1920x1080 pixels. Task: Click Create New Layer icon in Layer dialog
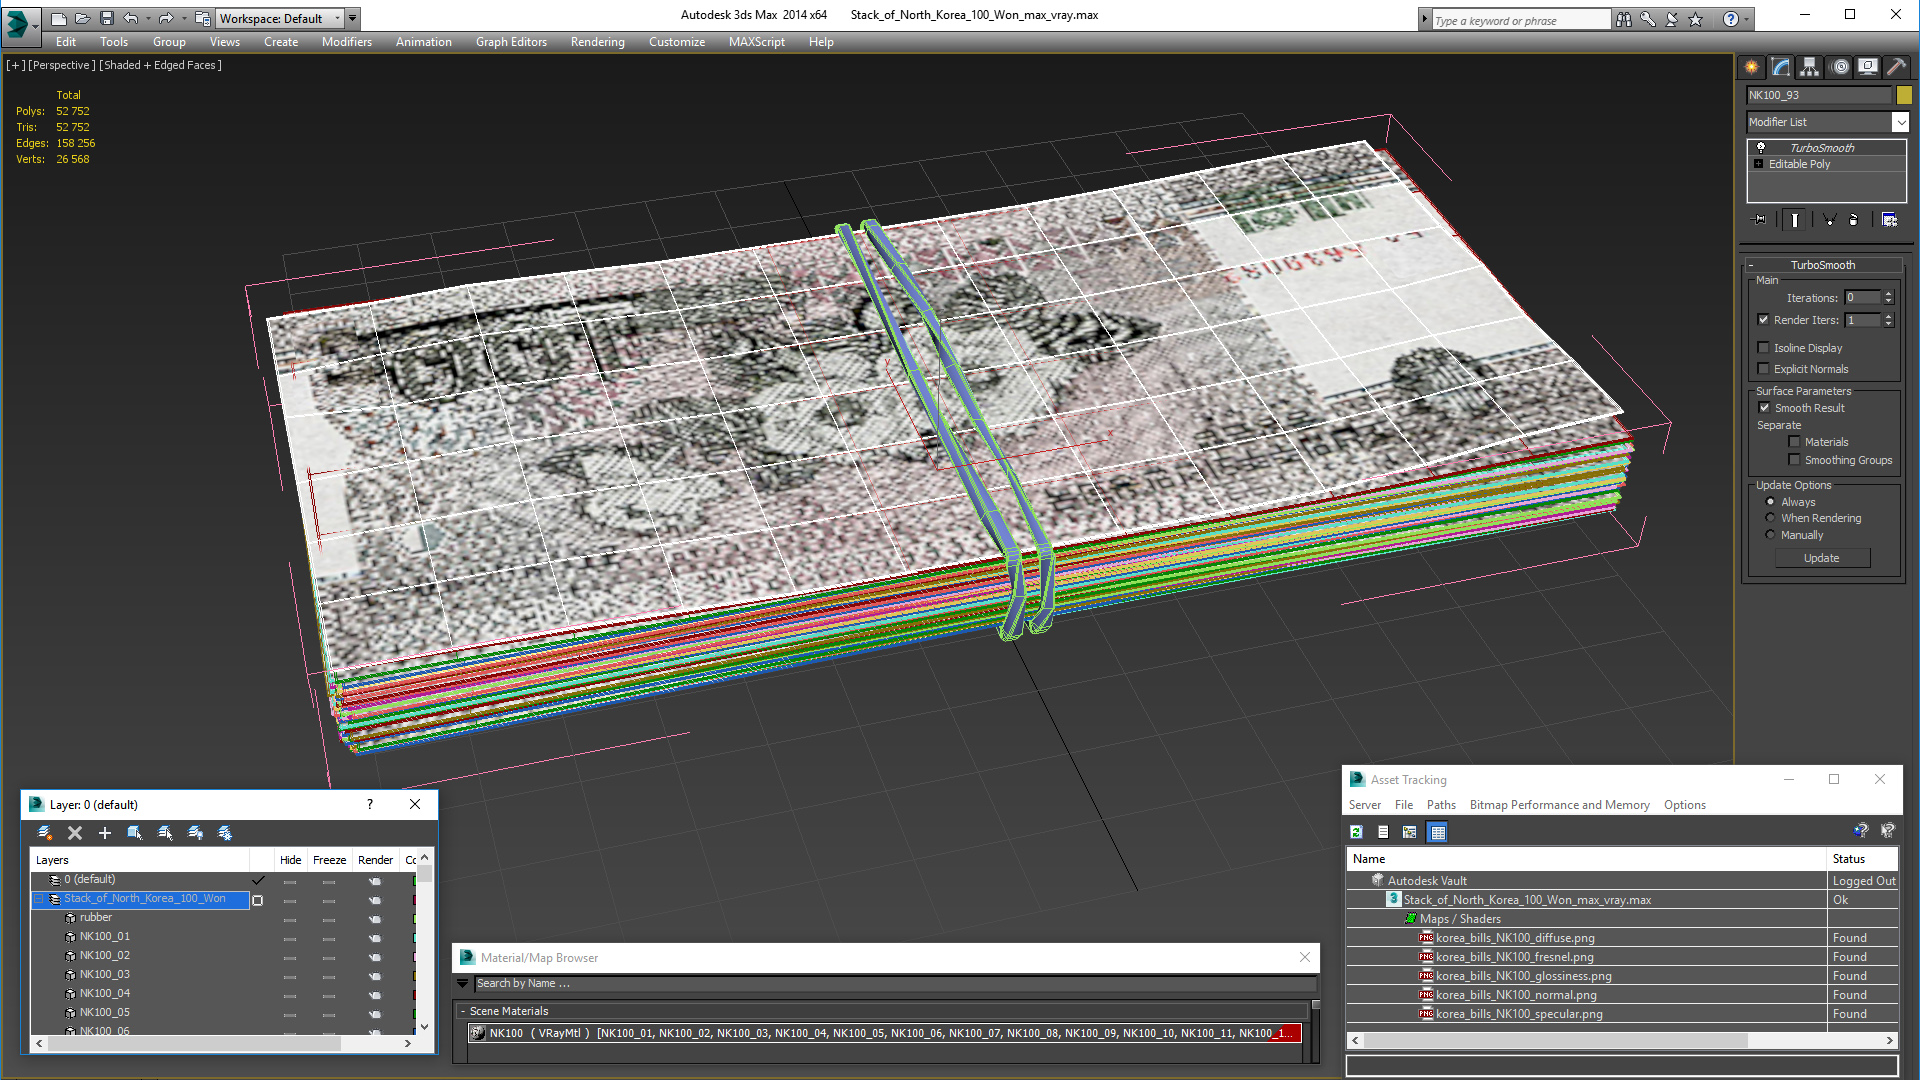coord(44,833)
